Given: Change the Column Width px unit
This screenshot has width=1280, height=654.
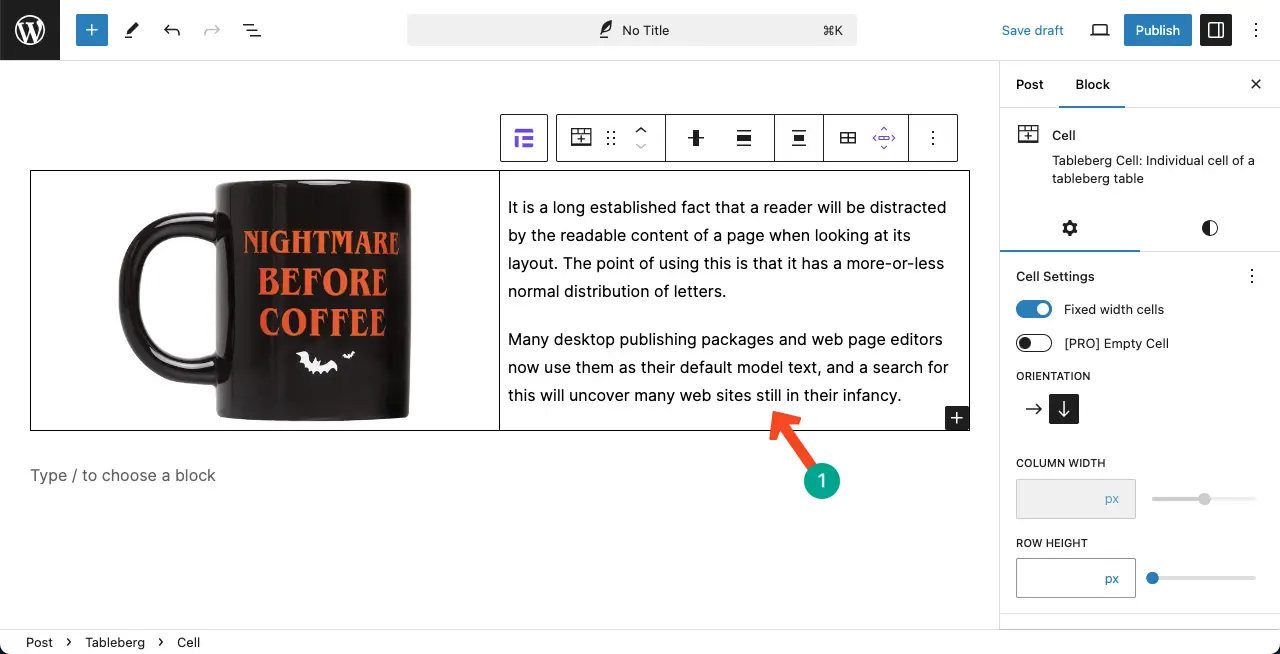Looking at the screenshot, I should pyautogui.click(x=1112, y=499).
